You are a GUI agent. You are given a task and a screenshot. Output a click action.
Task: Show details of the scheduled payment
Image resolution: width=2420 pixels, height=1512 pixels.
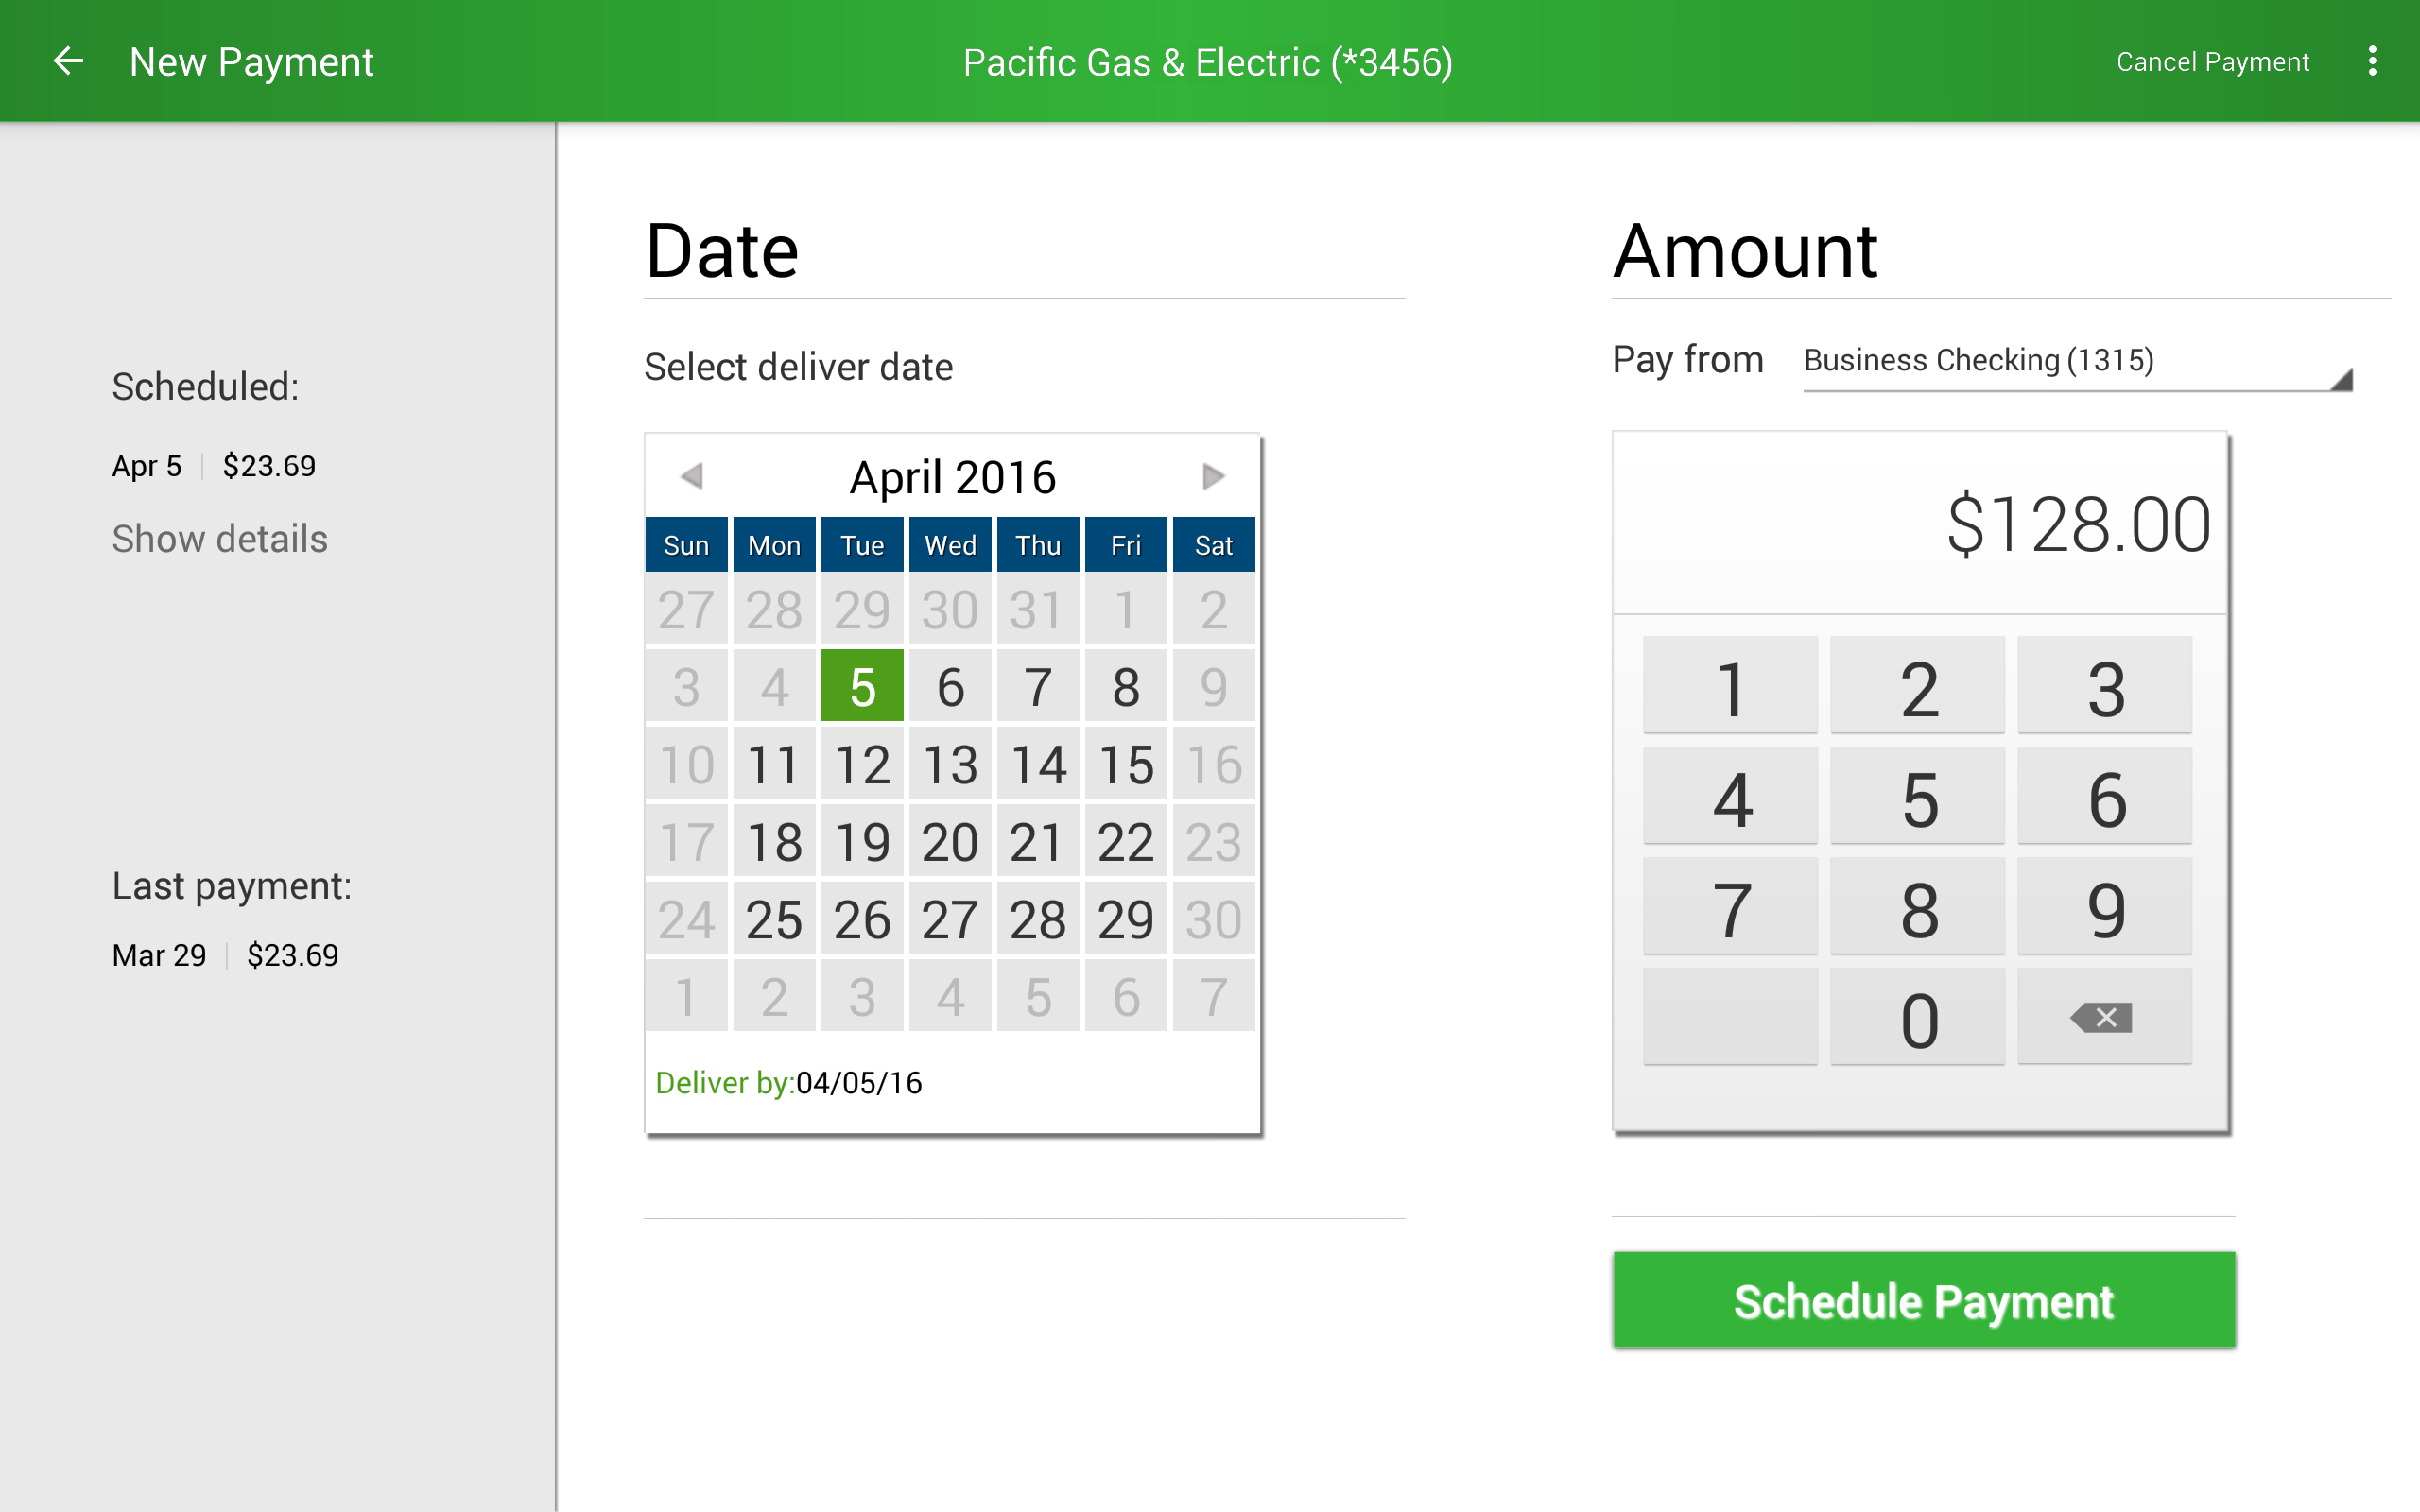[219, 539]
